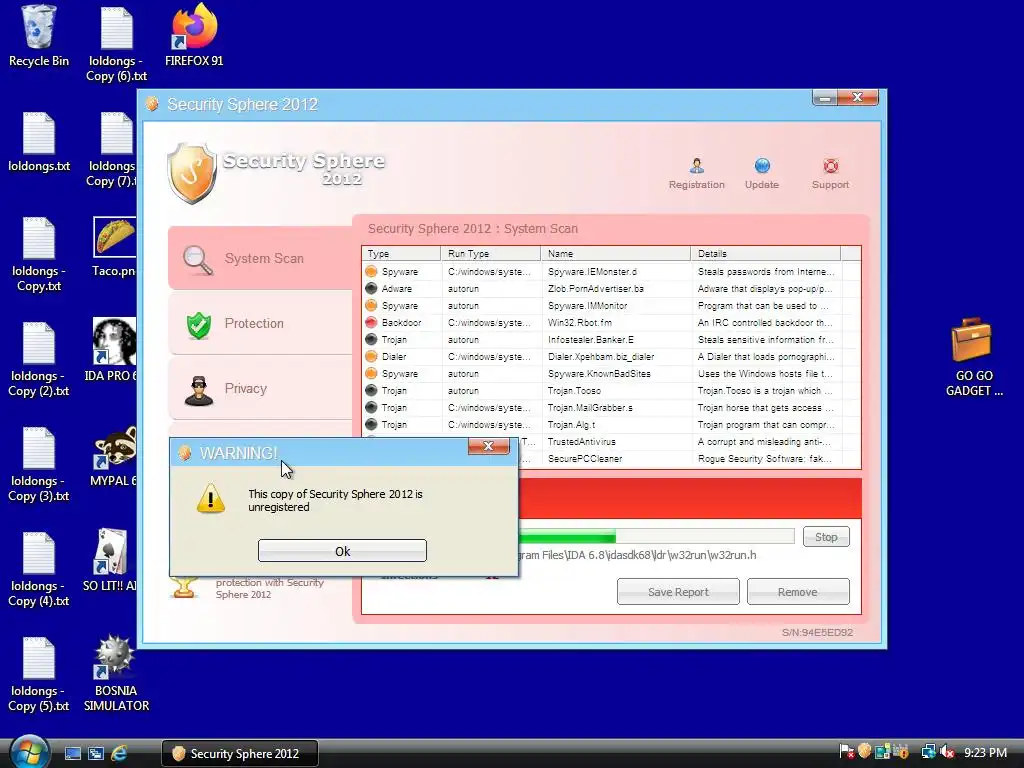1024x768 pixels.
Task: Select the BOSNIA SIMULATOR shortcut
Action: [x=116, y=673]
